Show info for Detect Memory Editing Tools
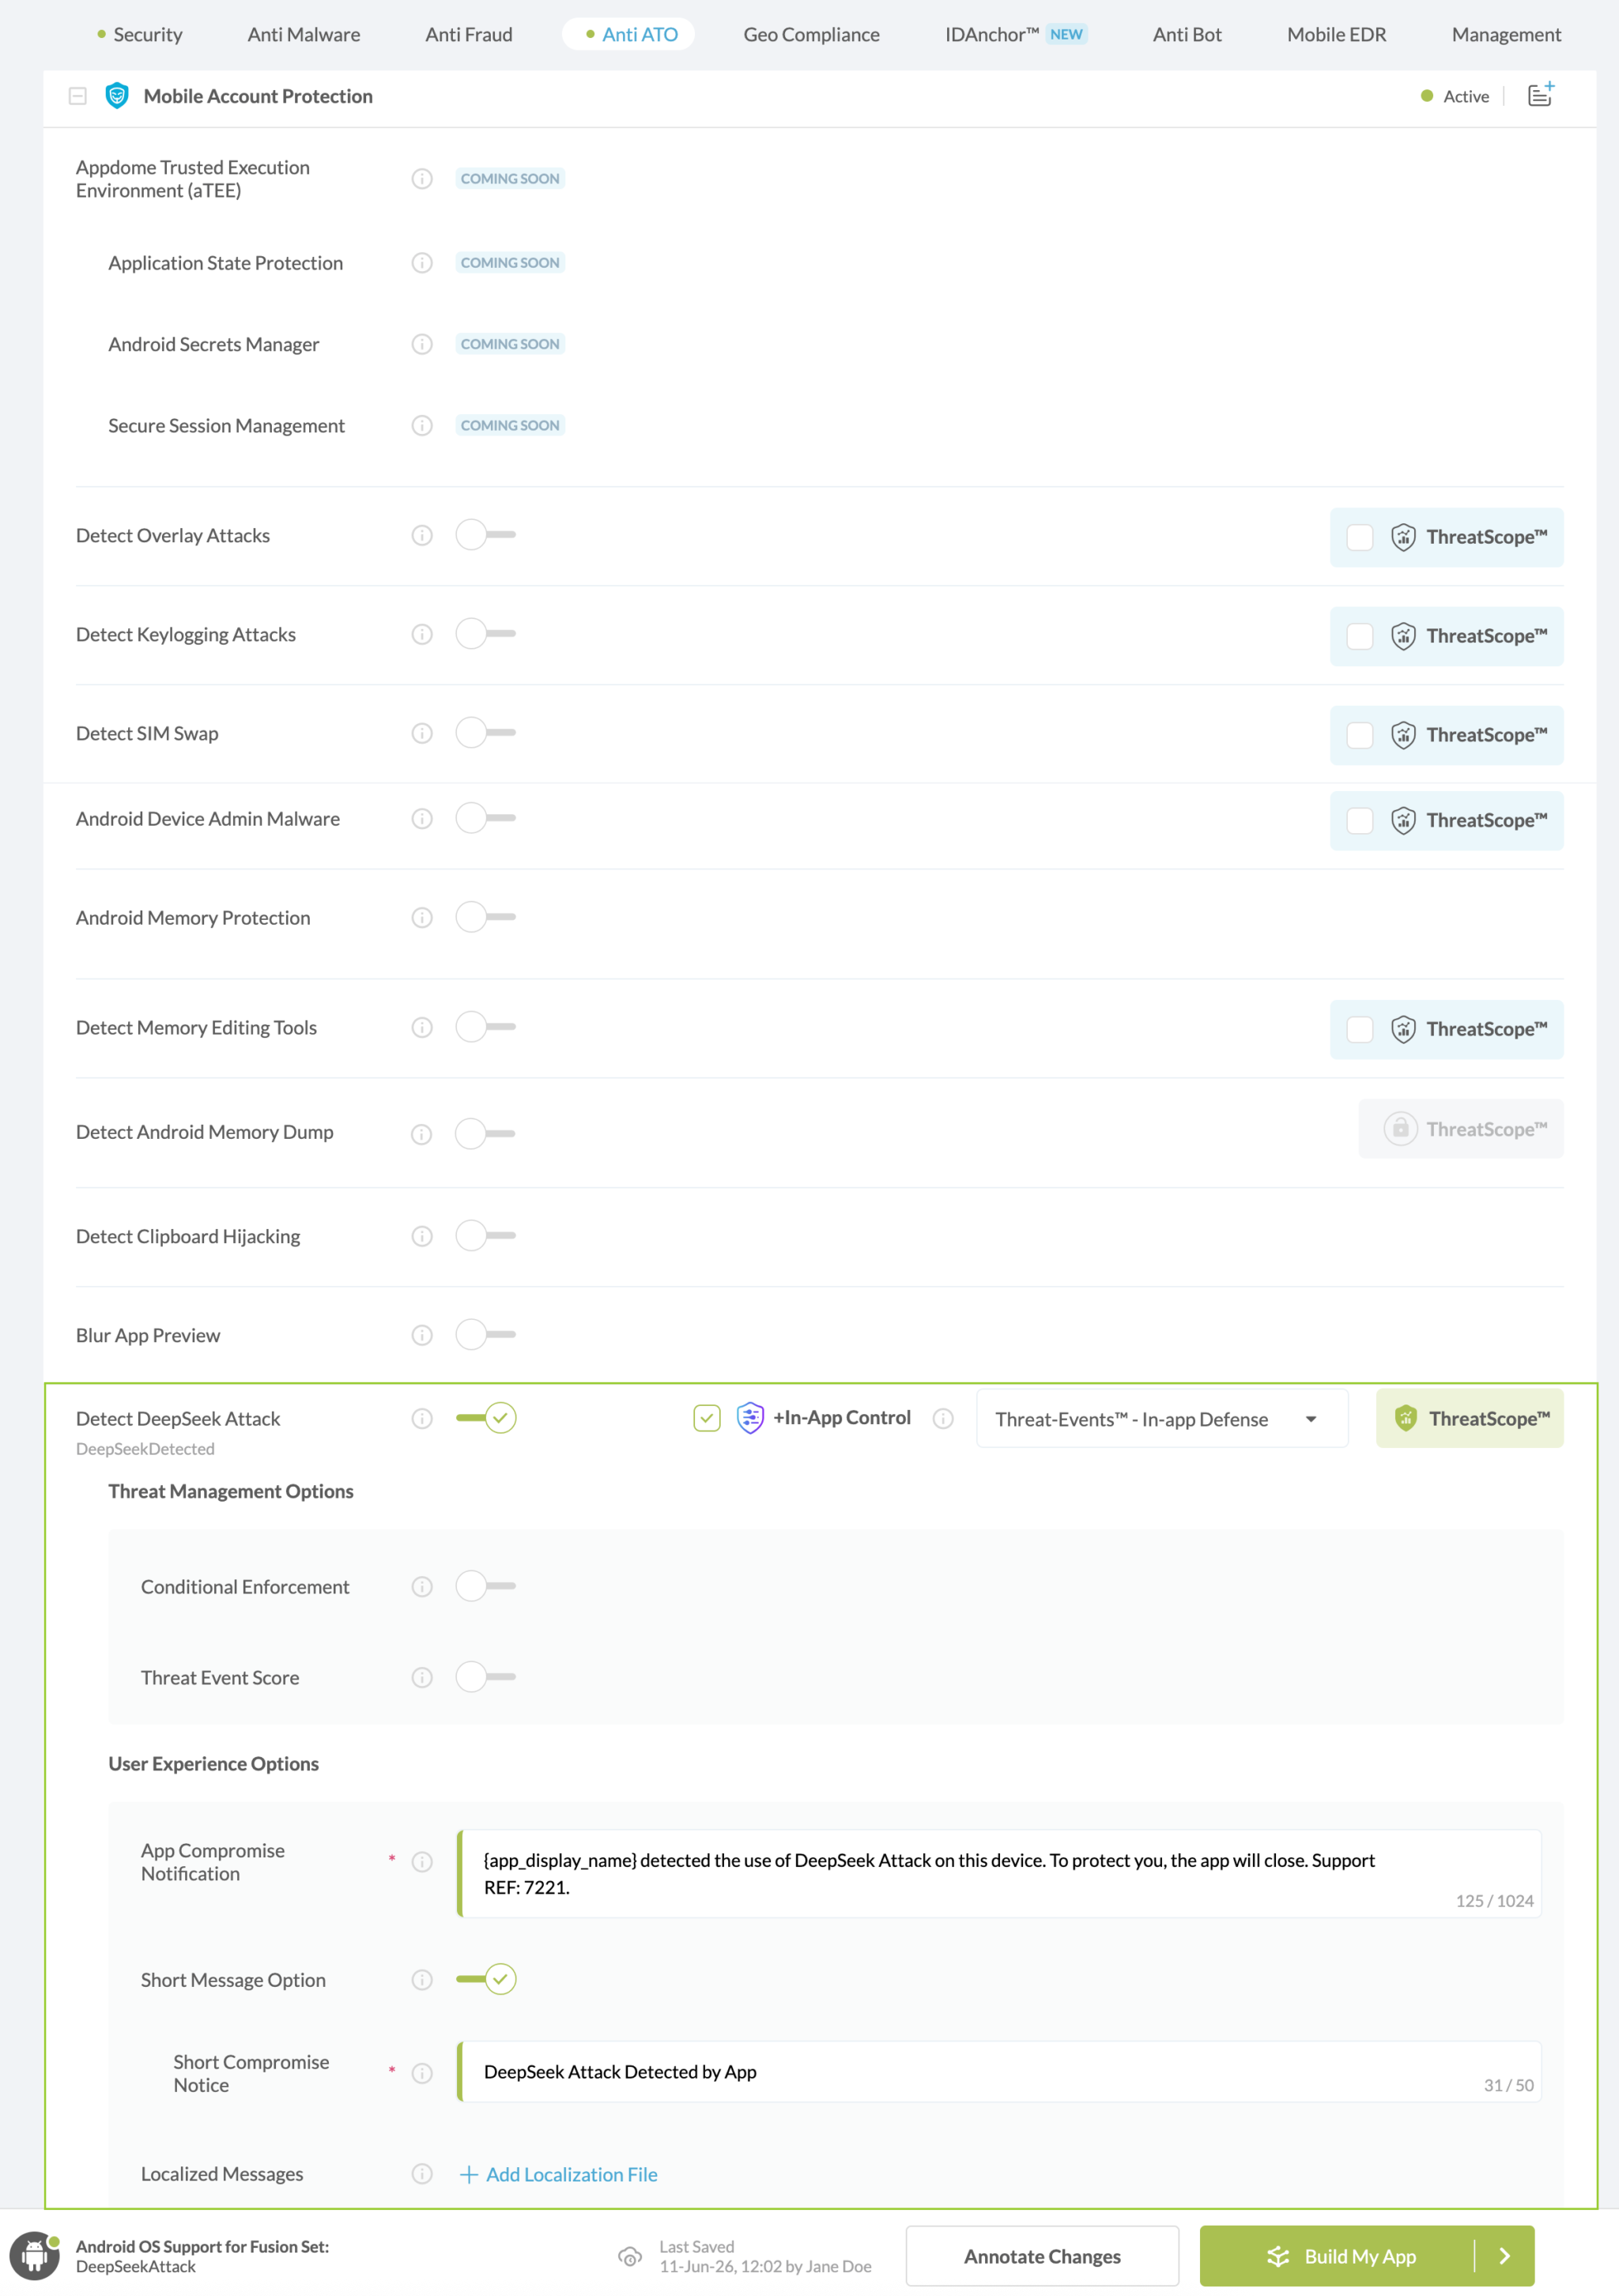Image resolution: width=1619 pixels, height=2296 pixels. 422,1028
